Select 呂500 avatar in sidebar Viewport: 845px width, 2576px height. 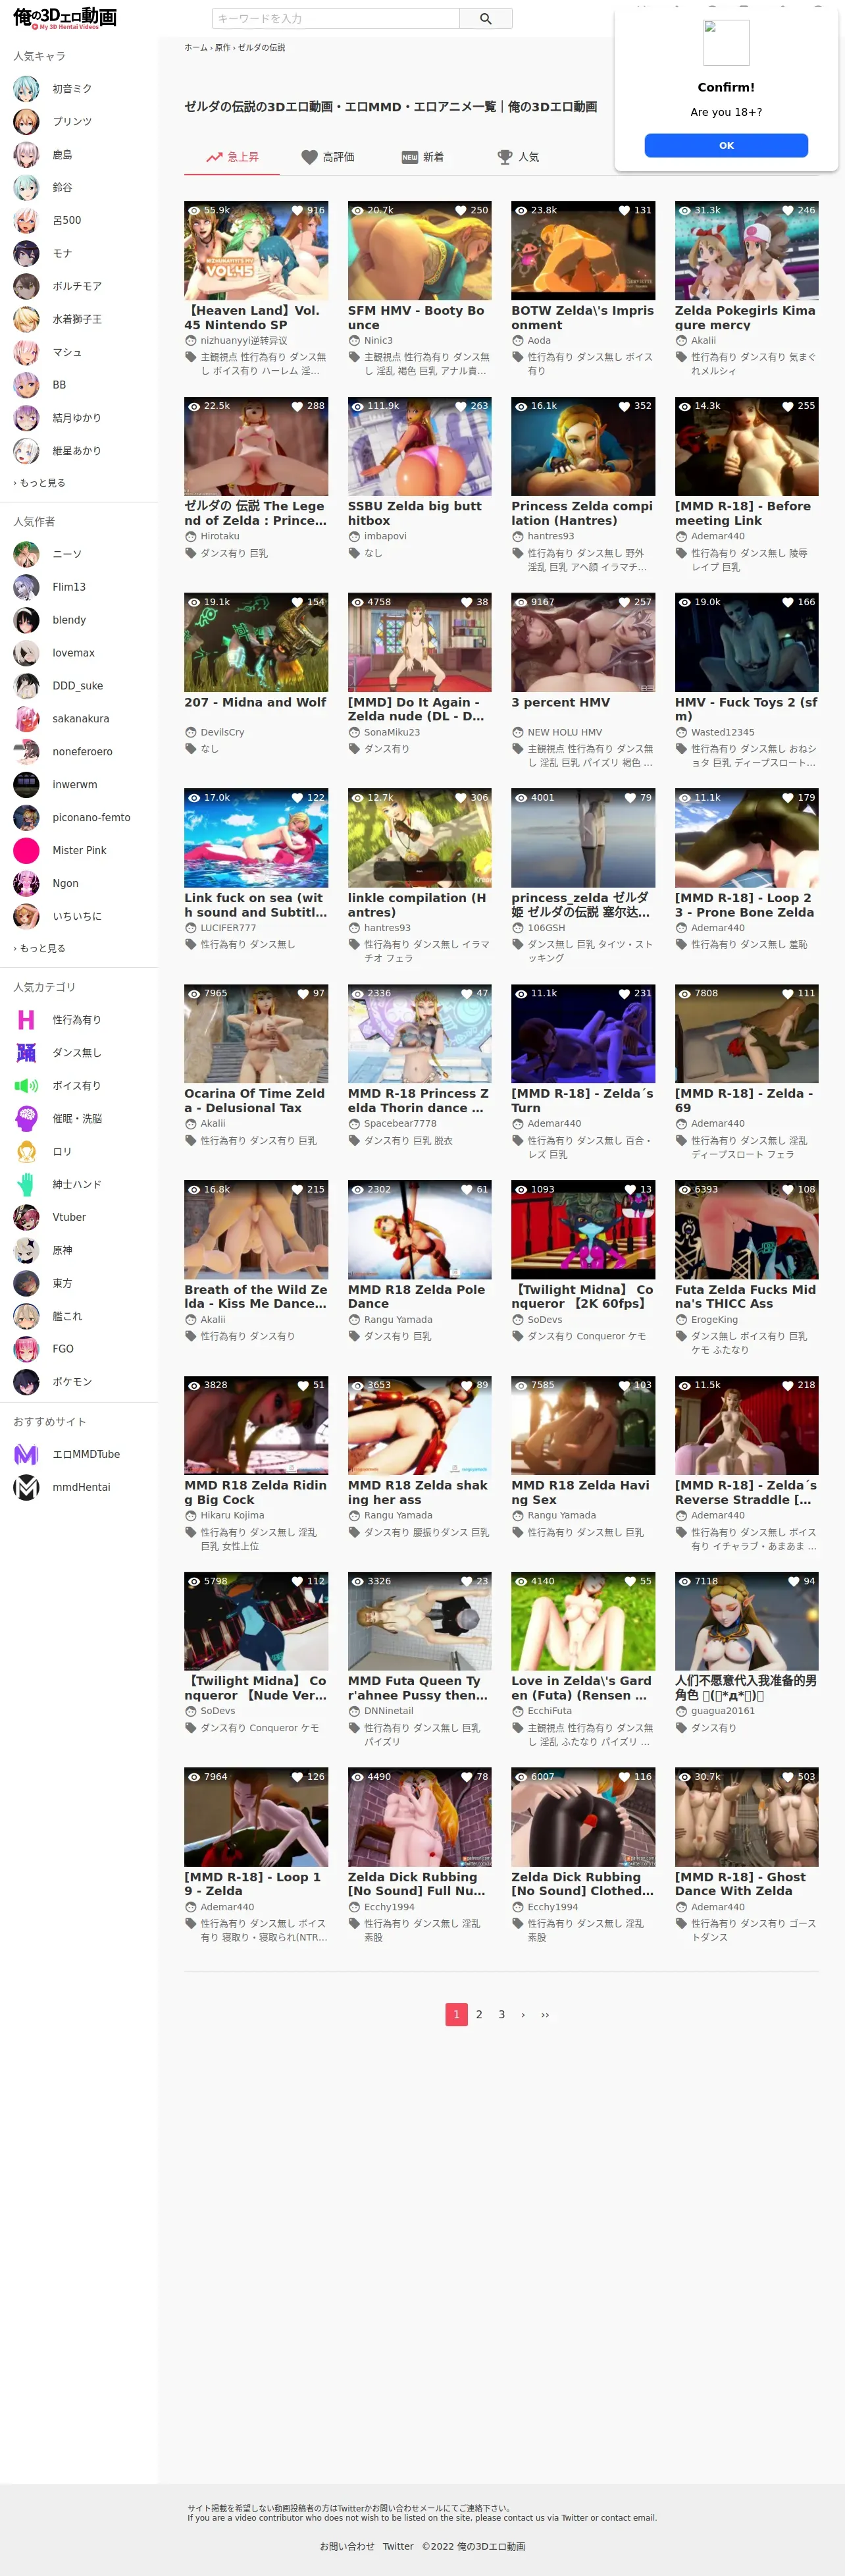(x=26, y=221)
